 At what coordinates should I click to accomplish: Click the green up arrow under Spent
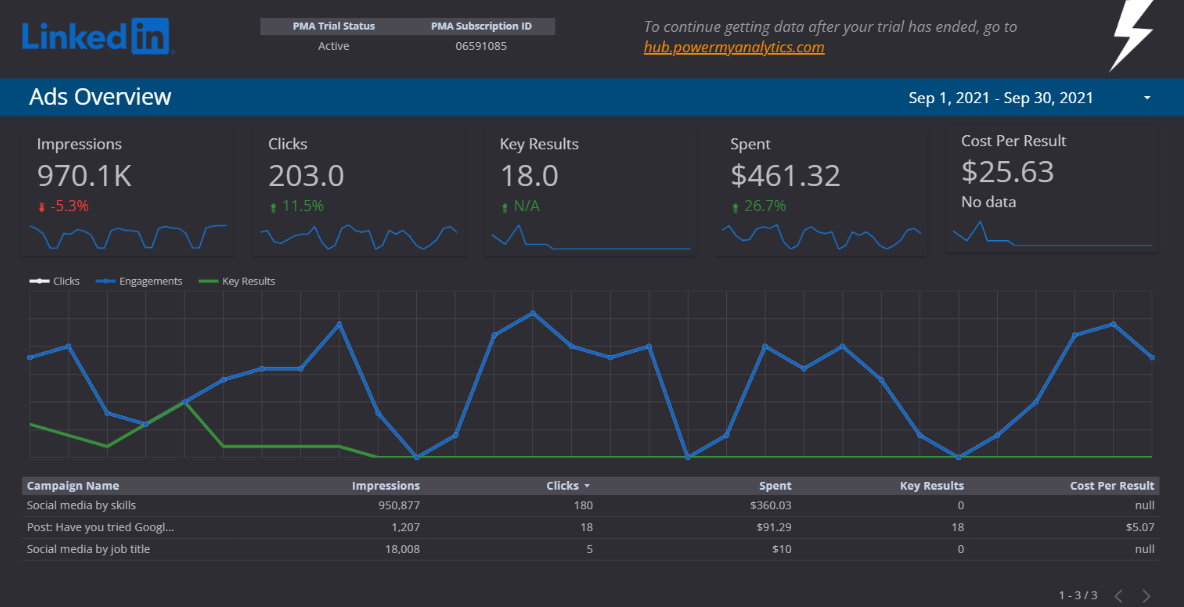(x=735, y=207)
